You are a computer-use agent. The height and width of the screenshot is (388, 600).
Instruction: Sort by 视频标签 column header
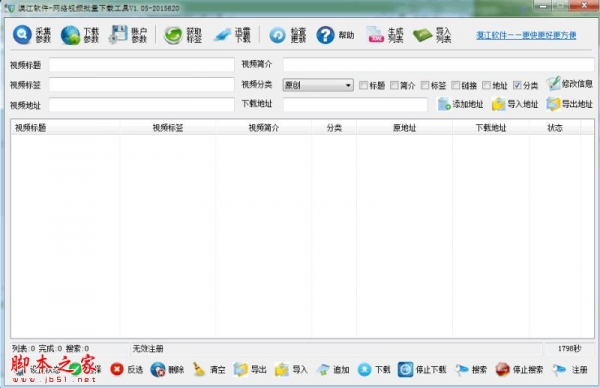tap(168, 128)
